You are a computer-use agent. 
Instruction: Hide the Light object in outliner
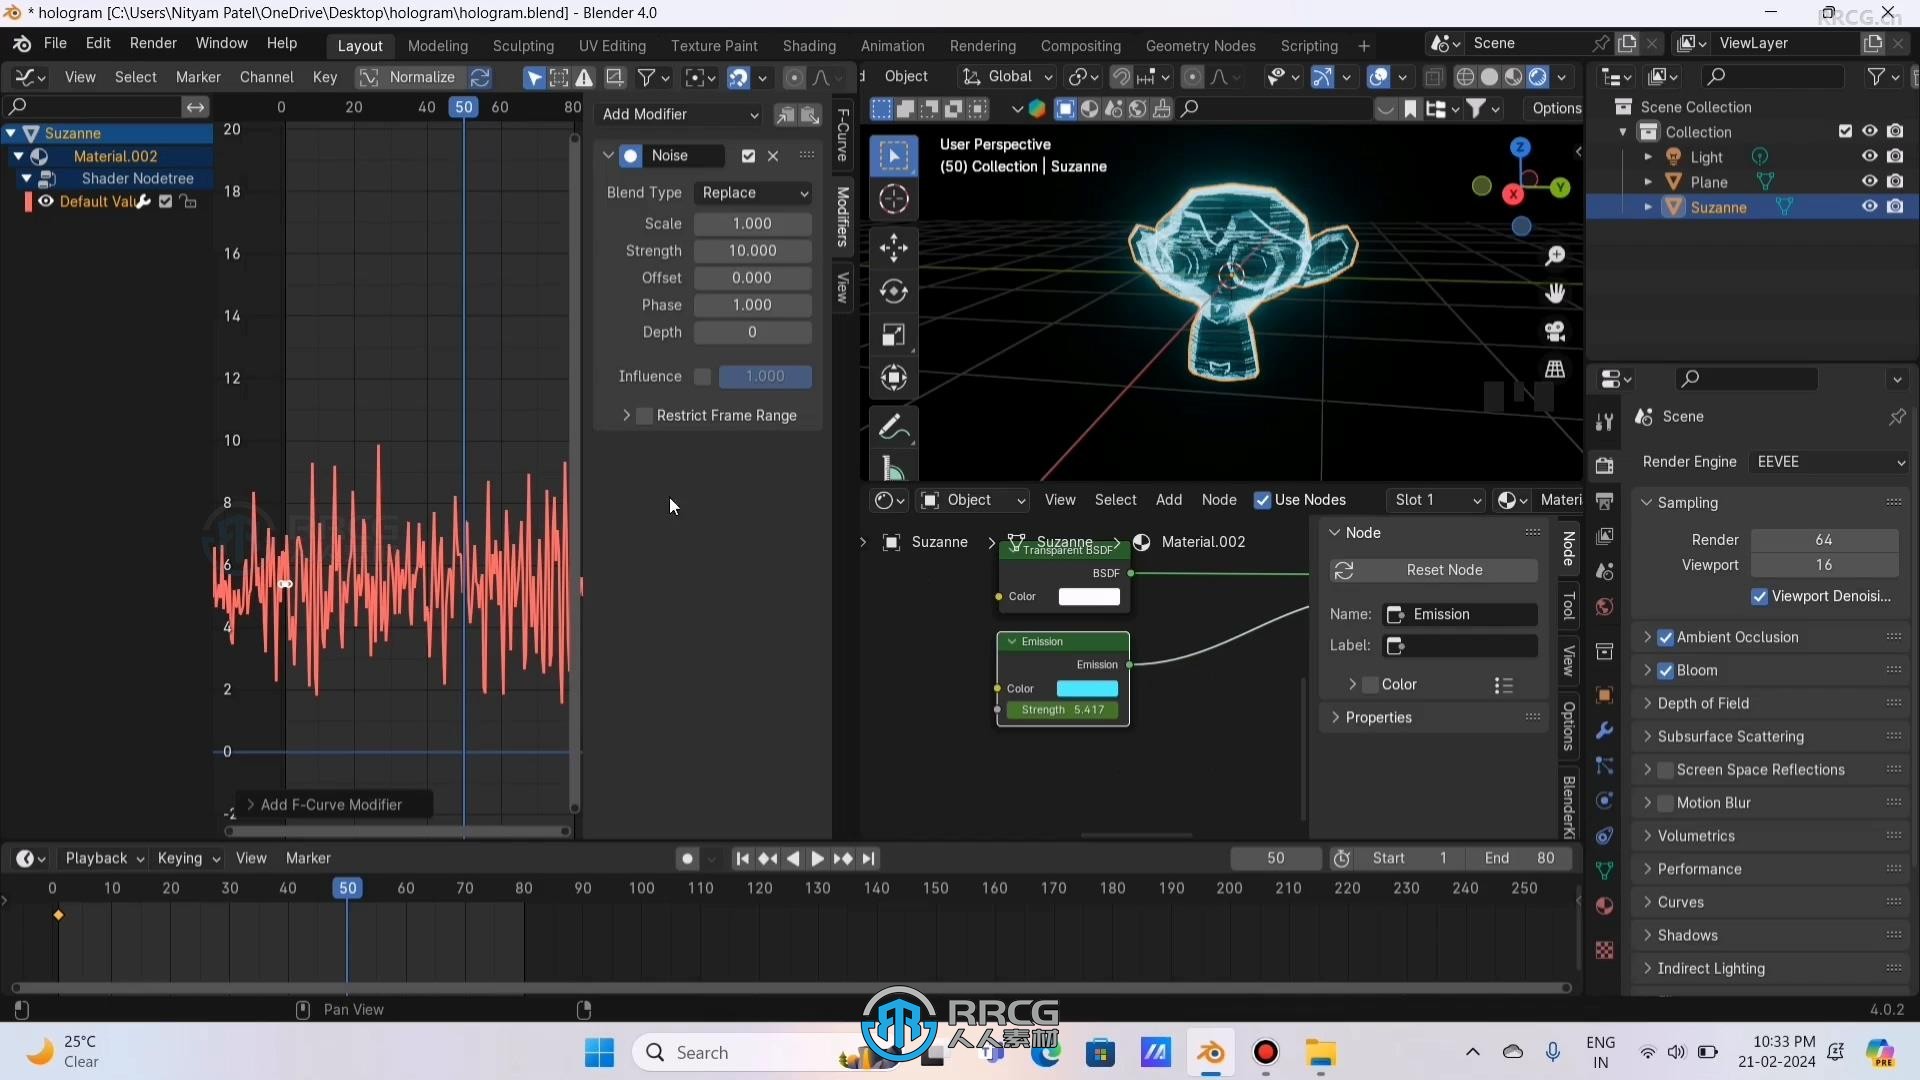[x=1869, y=156]
